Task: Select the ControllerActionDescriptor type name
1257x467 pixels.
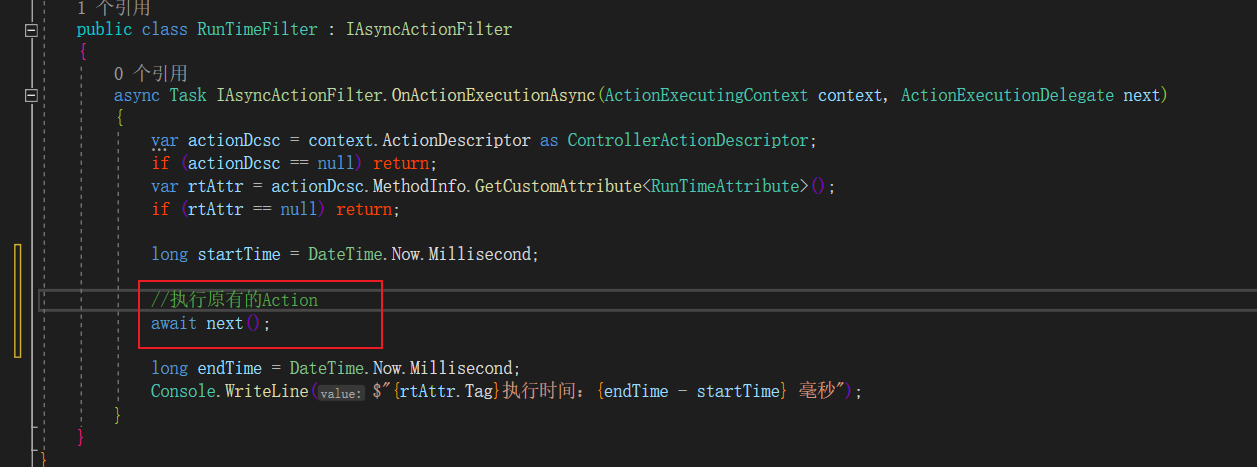Action: tap(689, 140)
